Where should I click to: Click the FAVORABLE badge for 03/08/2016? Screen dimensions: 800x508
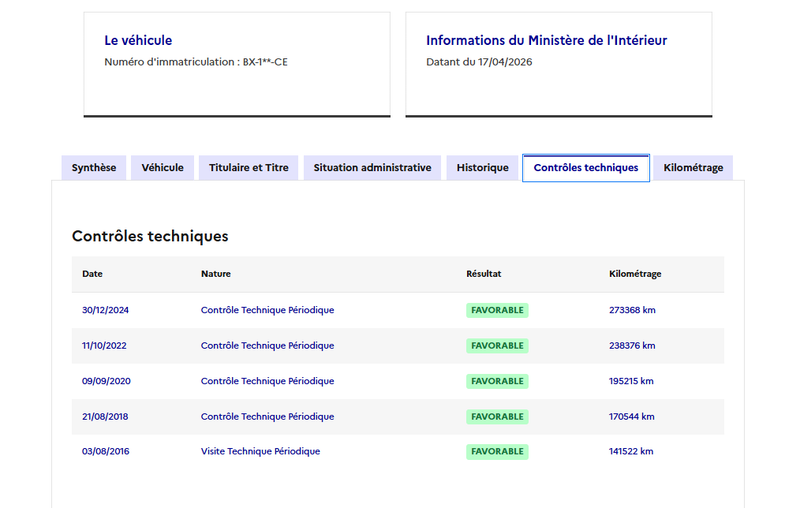(497, 452)
